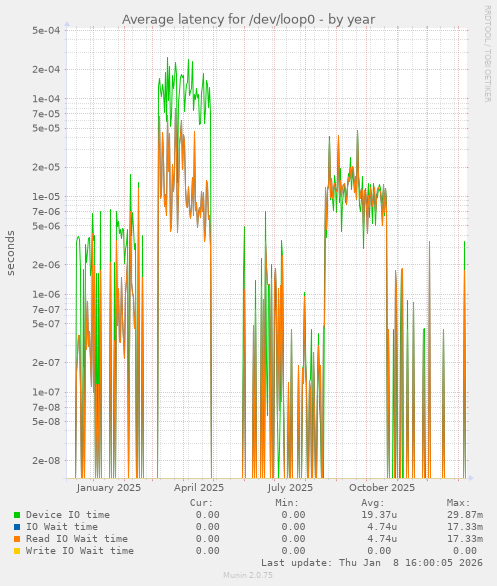Click the 'Munin 2.0.75' footer text

248,575
